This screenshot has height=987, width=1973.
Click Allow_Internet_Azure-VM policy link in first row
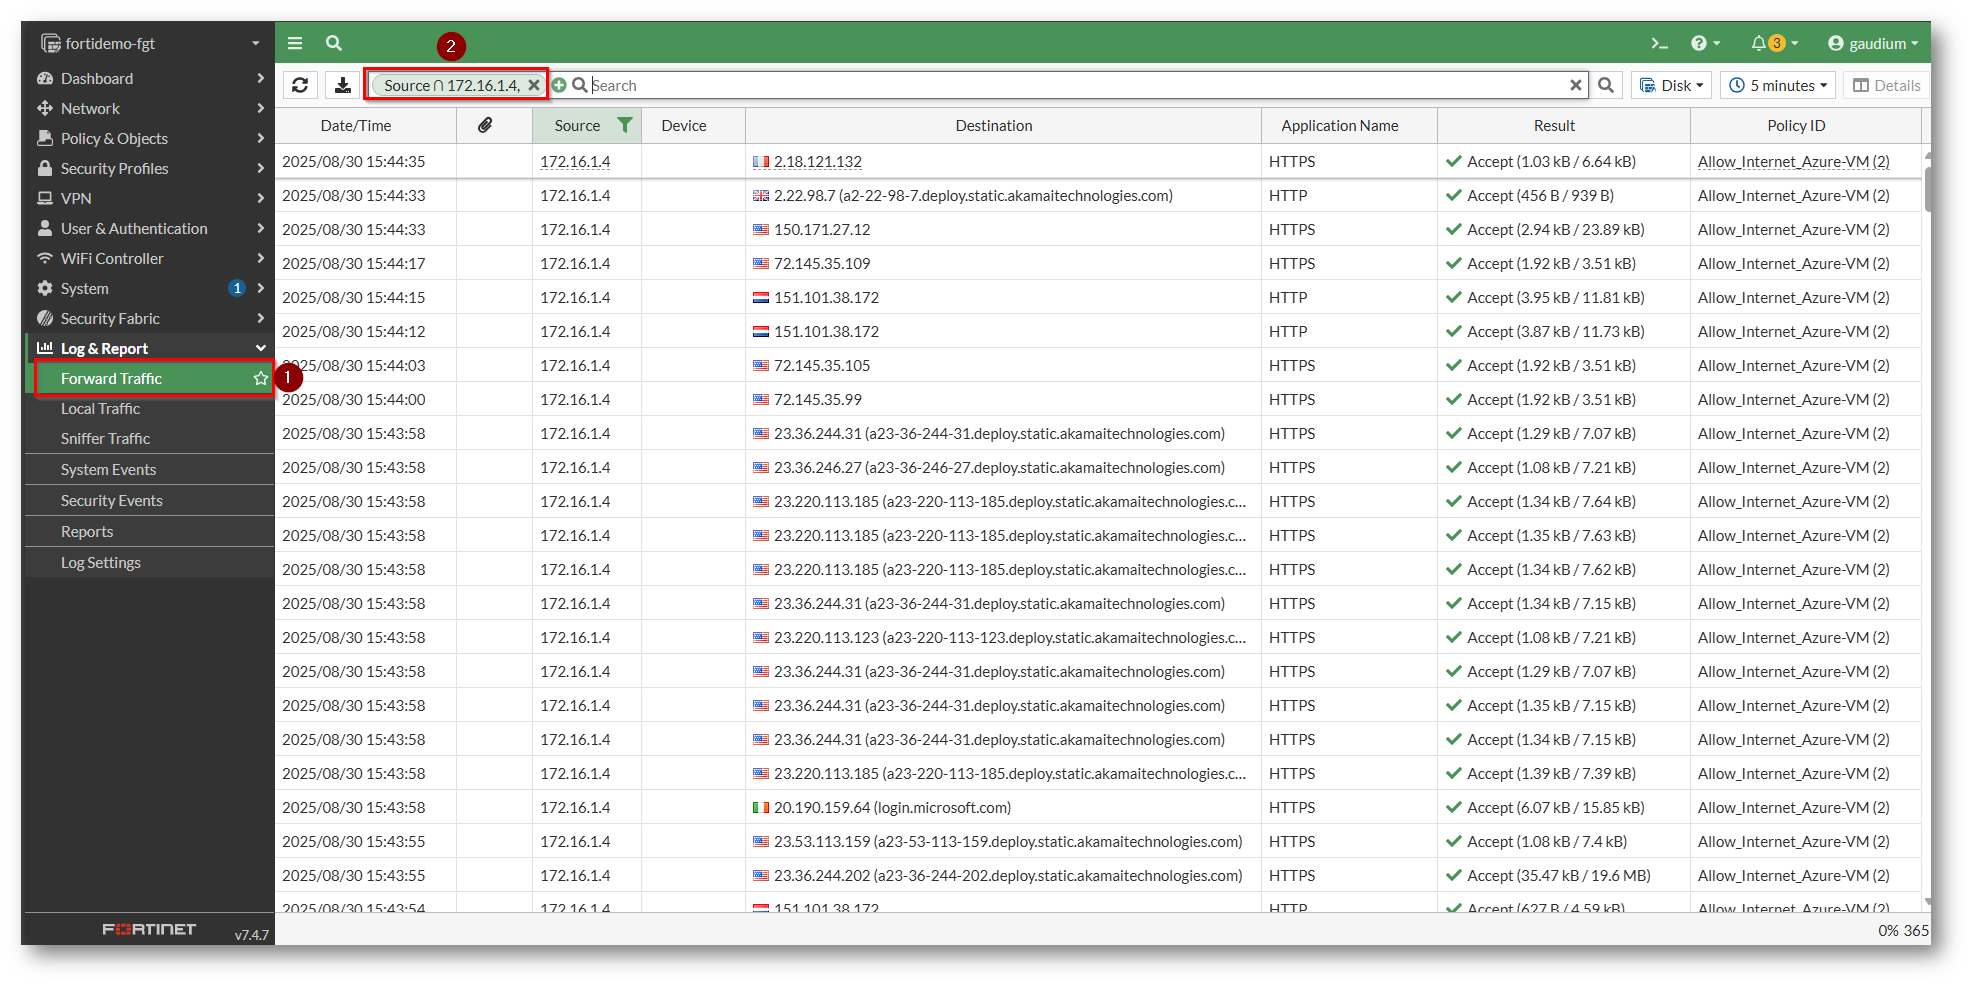[x=1793, y=162]
